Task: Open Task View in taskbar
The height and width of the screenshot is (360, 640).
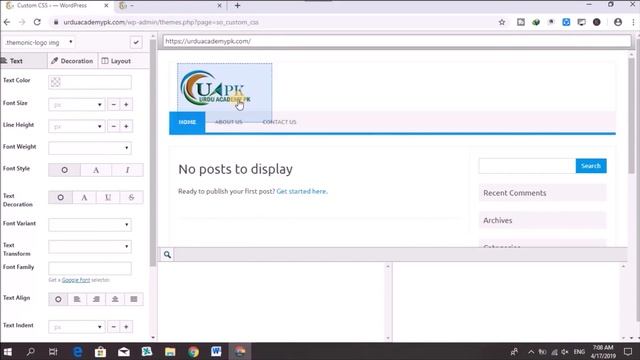Action: (53, 351)
